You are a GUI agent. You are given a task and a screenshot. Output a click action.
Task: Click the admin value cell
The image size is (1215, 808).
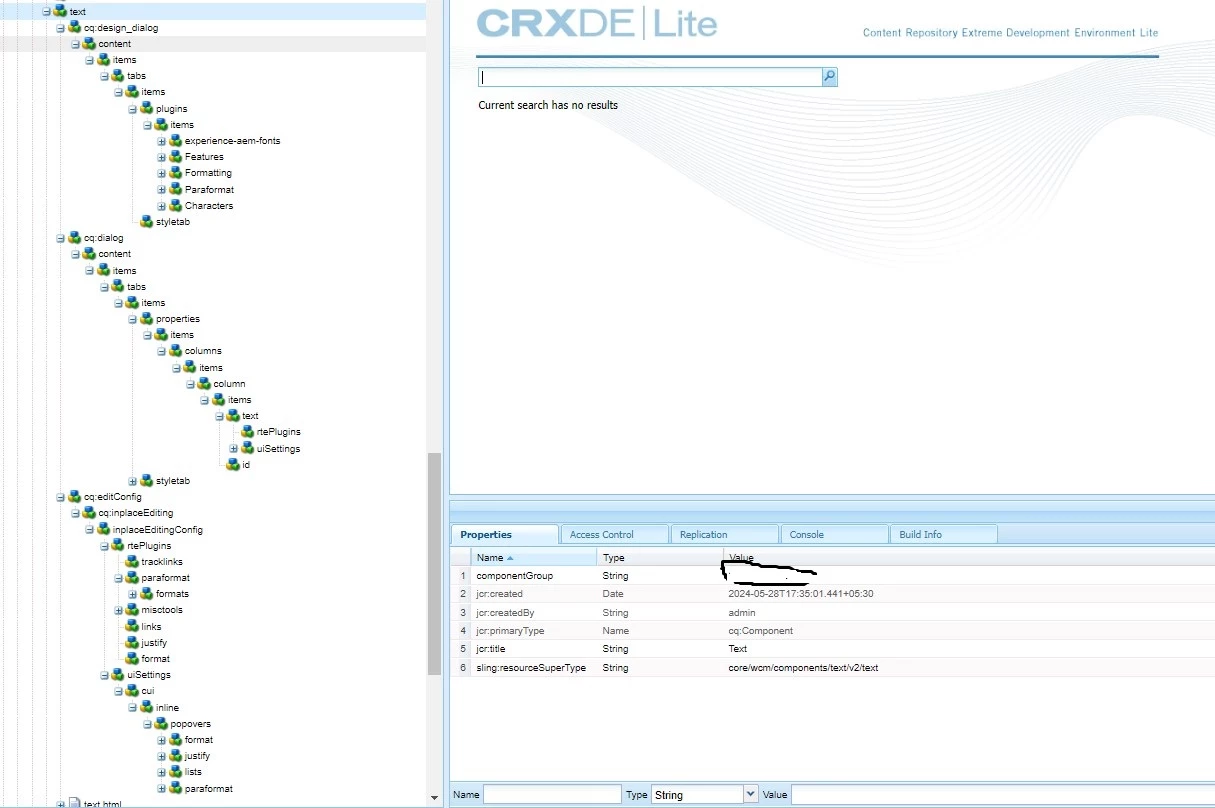click(x=742, y=612)
